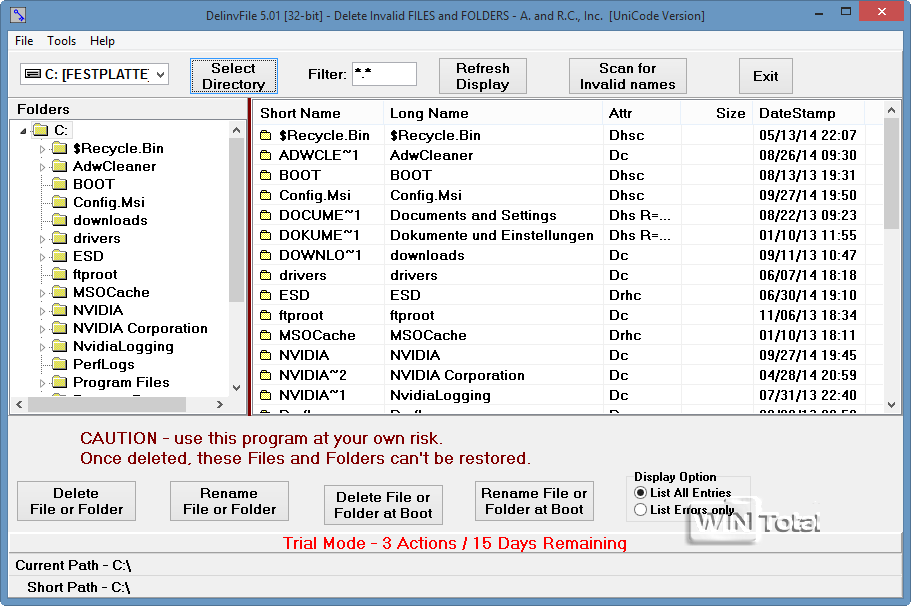Click folder icon of NVIDIA~1 list row
This screenshot has width=911, height=606.
(266, 395)
